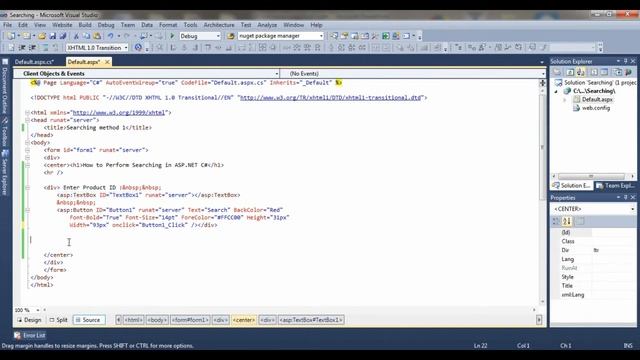The width and height of the screenshot is (640, 360).
Task: Switch to the Default.aspx.cs tab
Action: [34, 62]
